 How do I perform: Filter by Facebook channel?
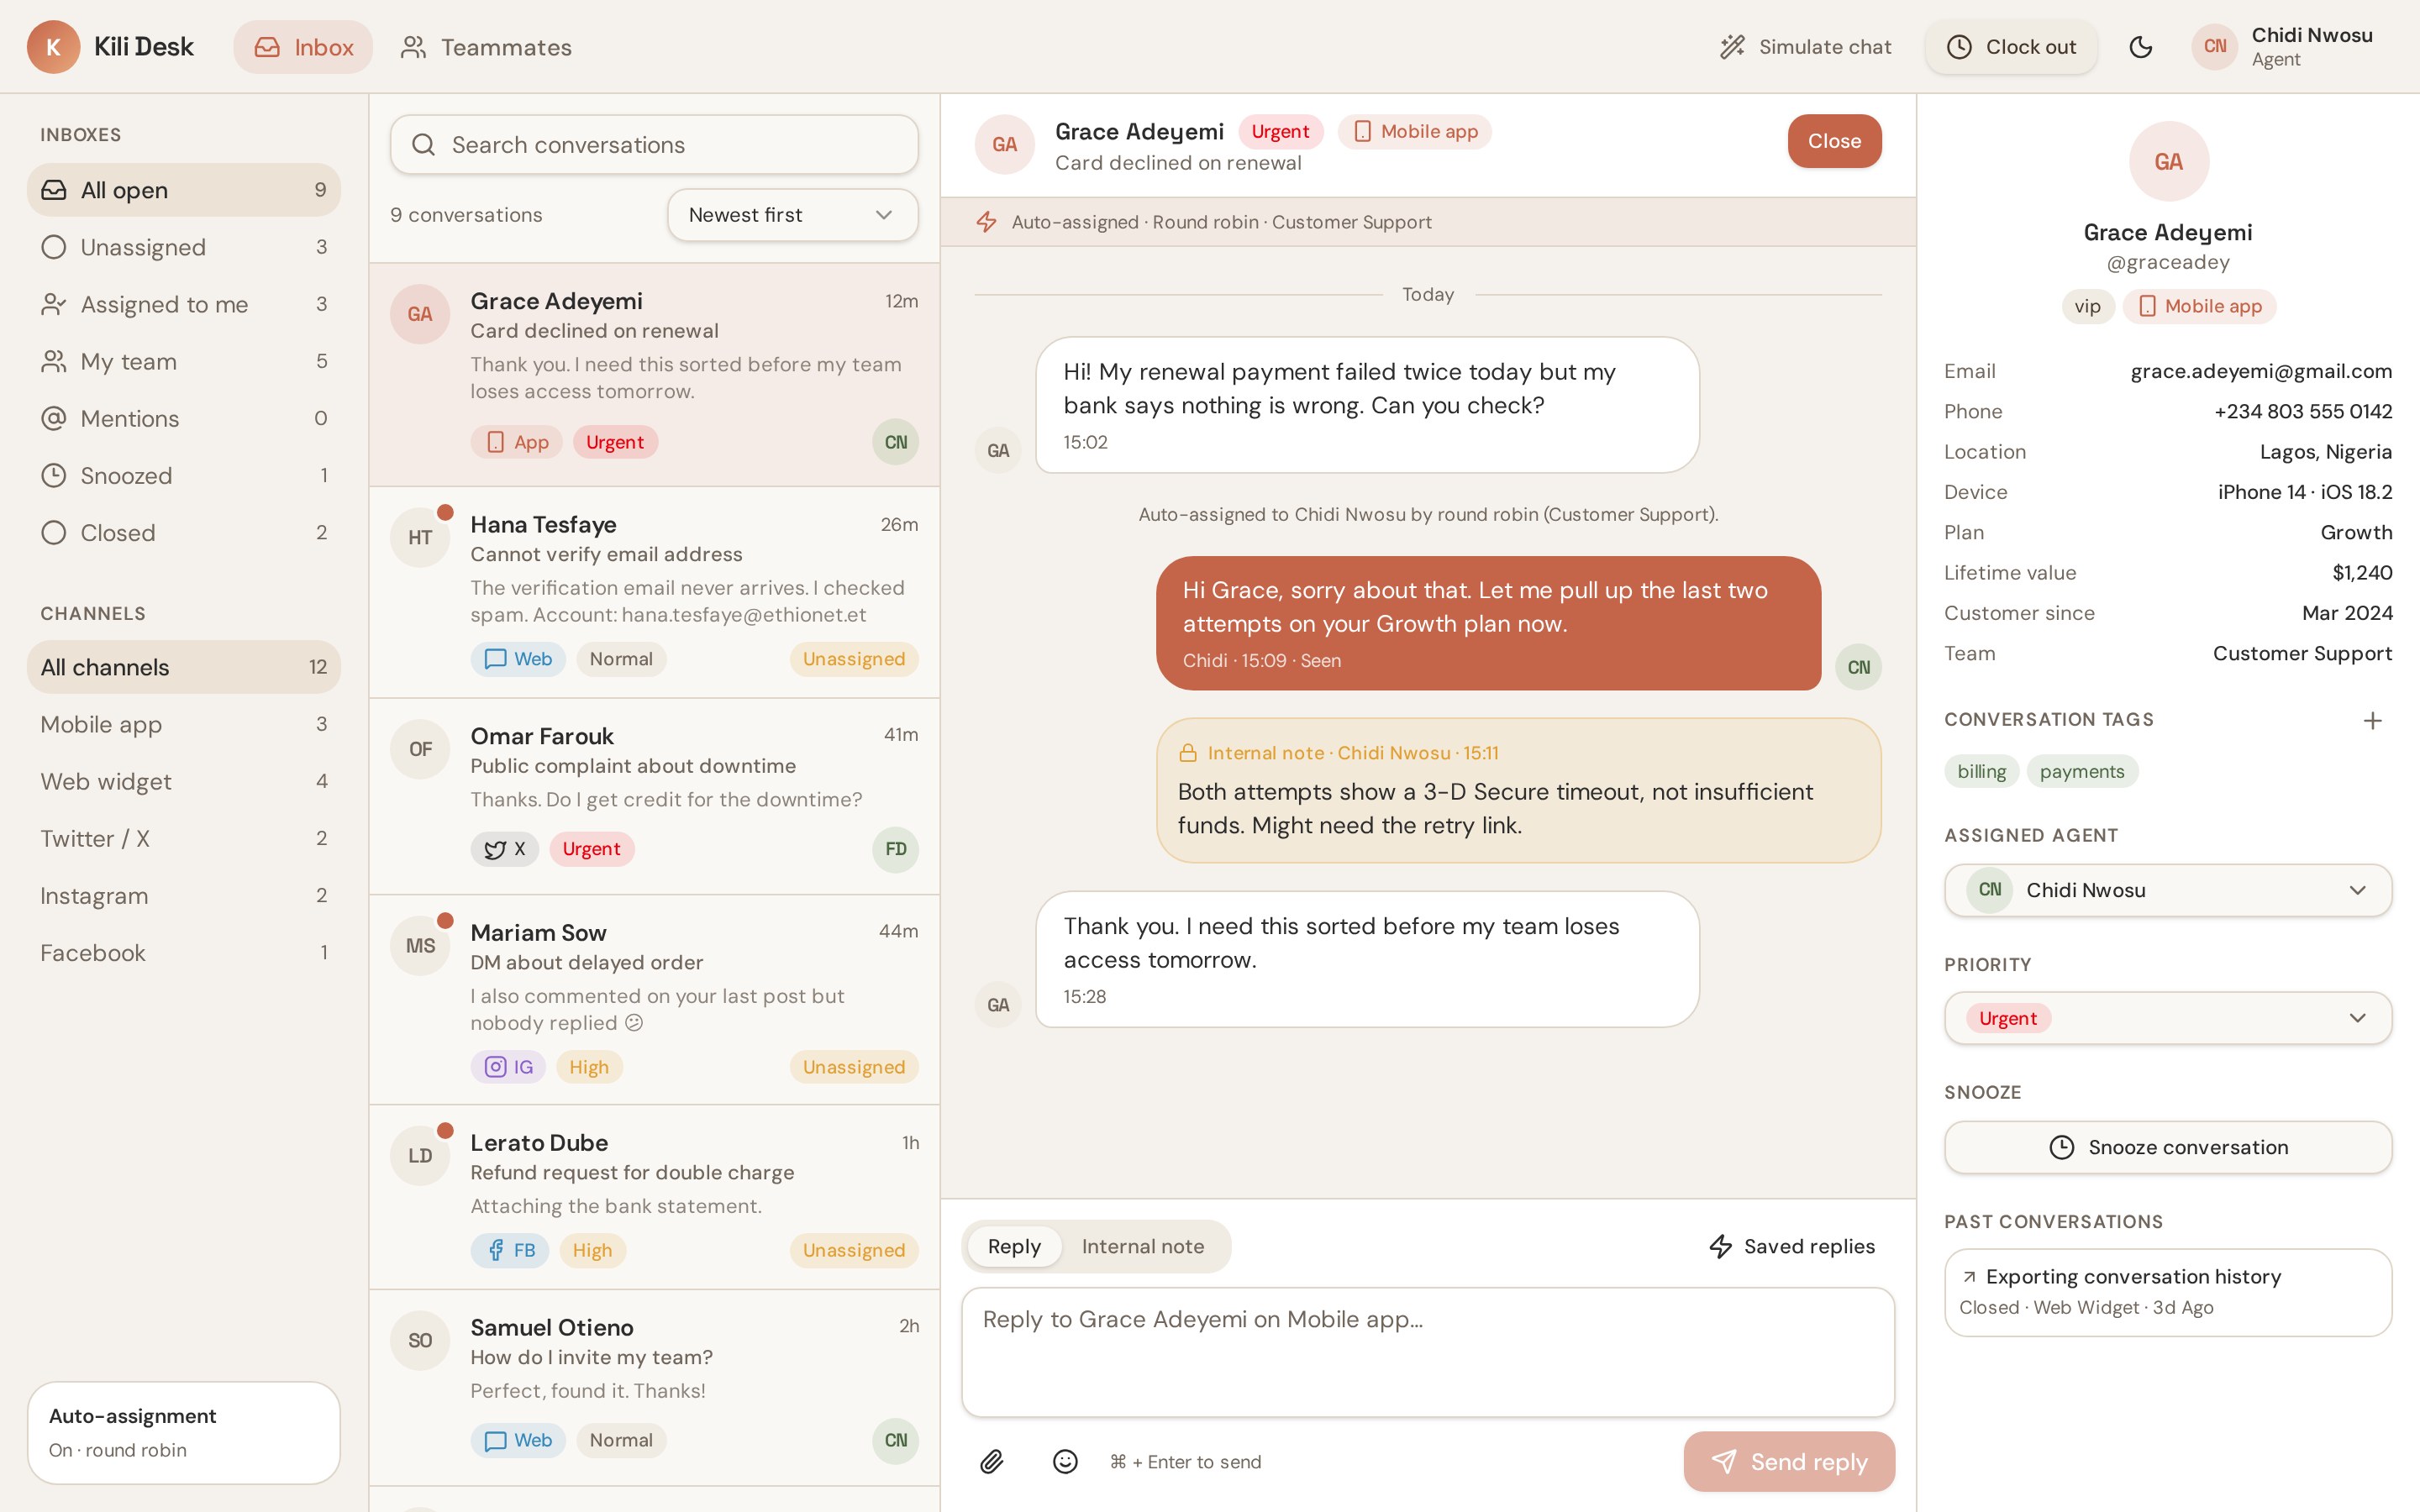tap(183, 952)
